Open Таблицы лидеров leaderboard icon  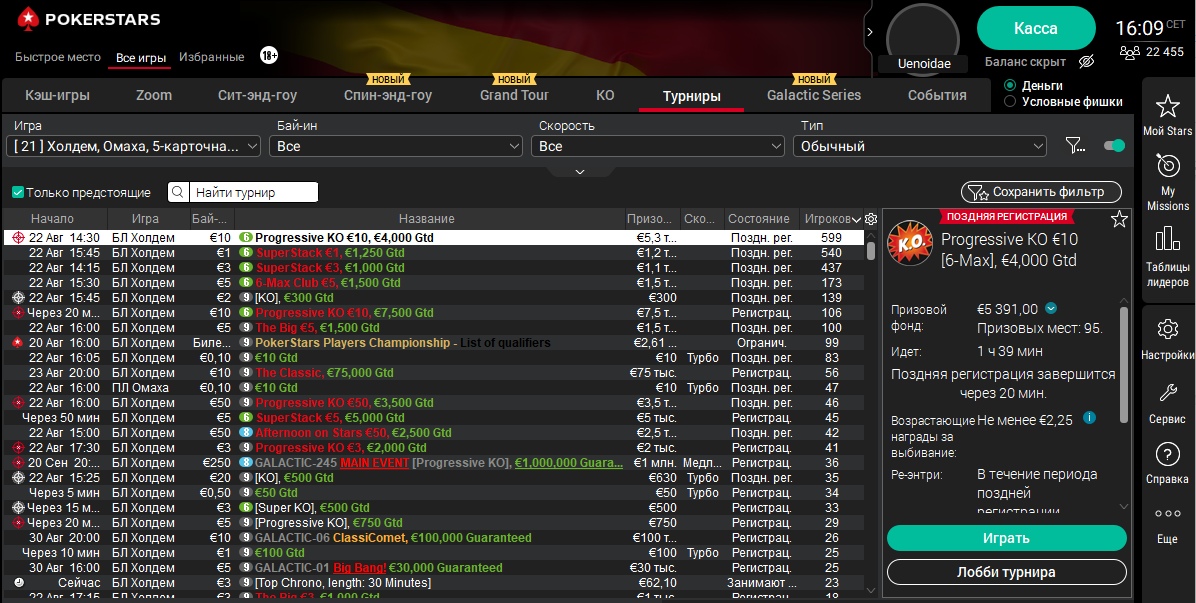click(1167, 239)
